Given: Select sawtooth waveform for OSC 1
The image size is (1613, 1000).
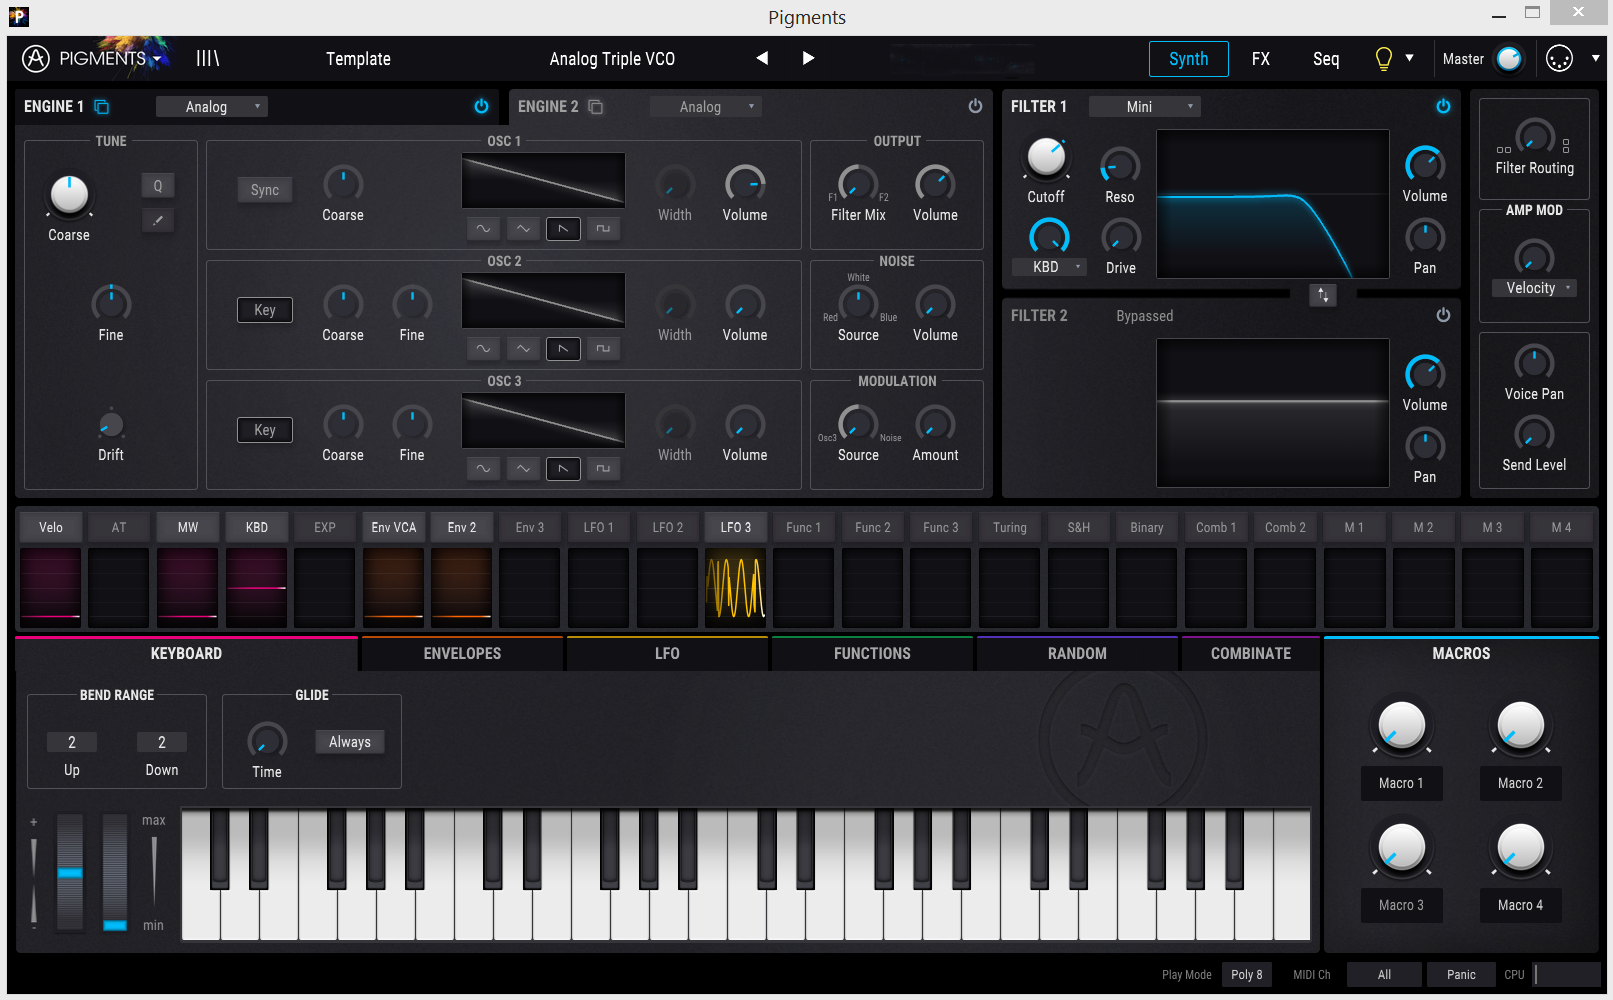Looking at the screenshot, I should coord(563,229).
